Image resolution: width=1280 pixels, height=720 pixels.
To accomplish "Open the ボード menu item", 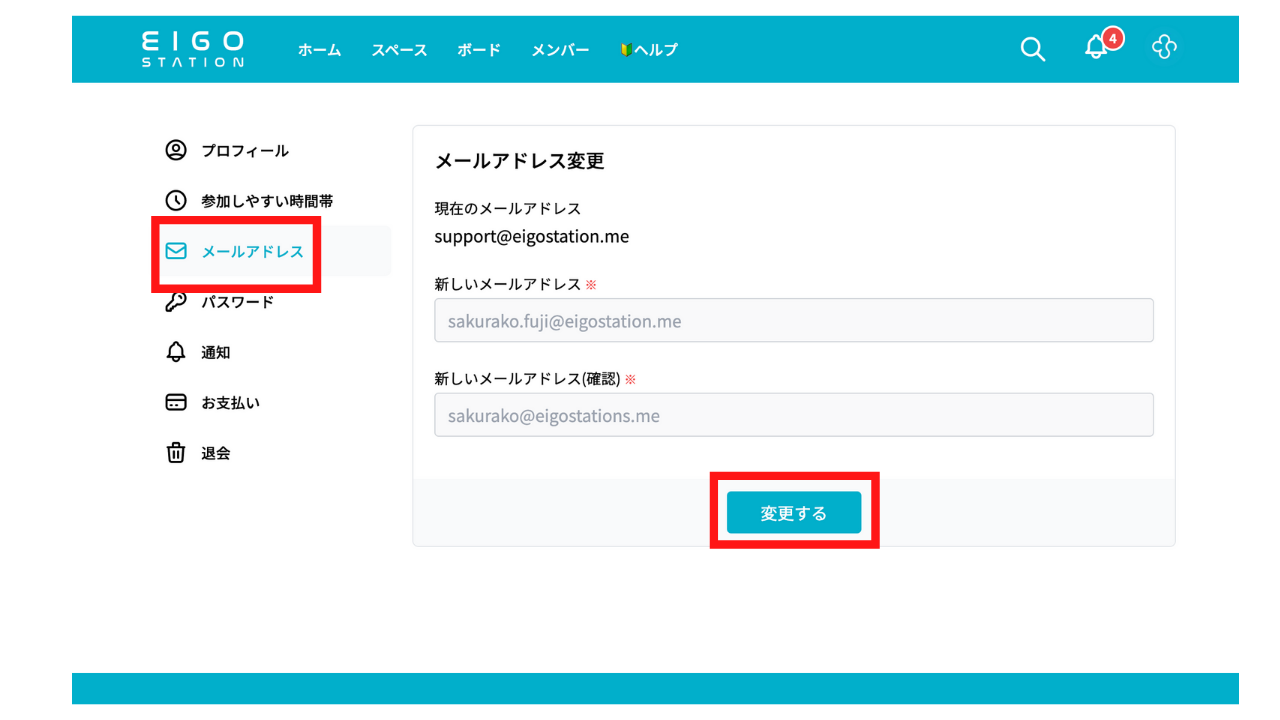I will [478, 49].
